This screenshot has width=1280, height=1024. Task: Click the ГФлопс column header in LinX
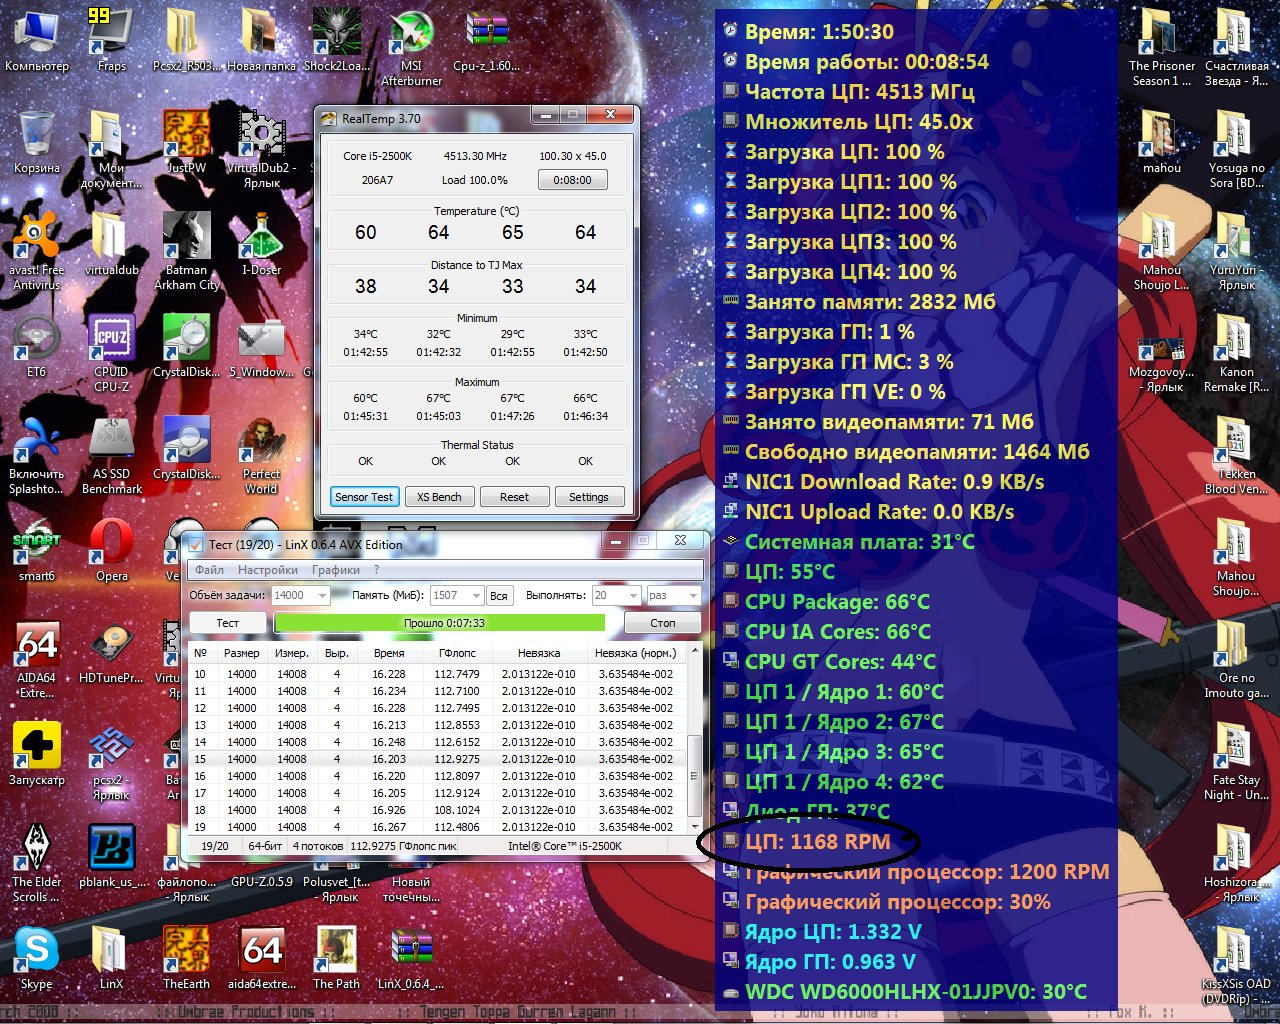click(x=457, y=653)
